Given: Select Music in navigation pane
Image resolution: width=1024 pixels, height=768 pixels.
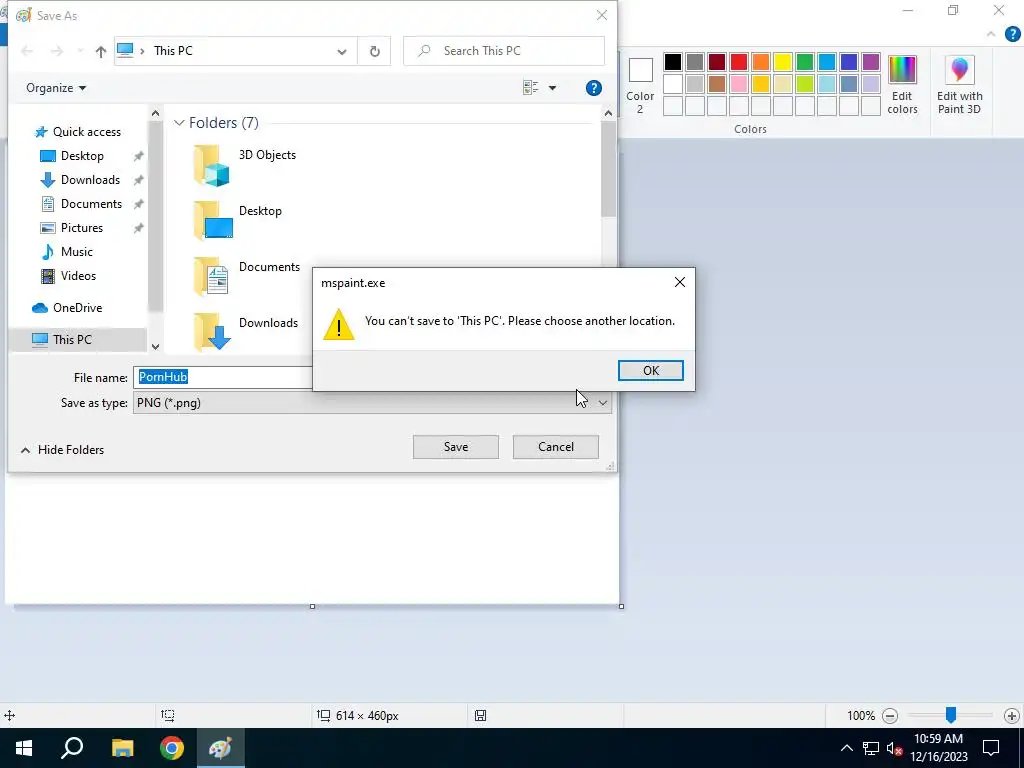Looking at the screenshot, I should pyautogui.click(x=67, y=252).
